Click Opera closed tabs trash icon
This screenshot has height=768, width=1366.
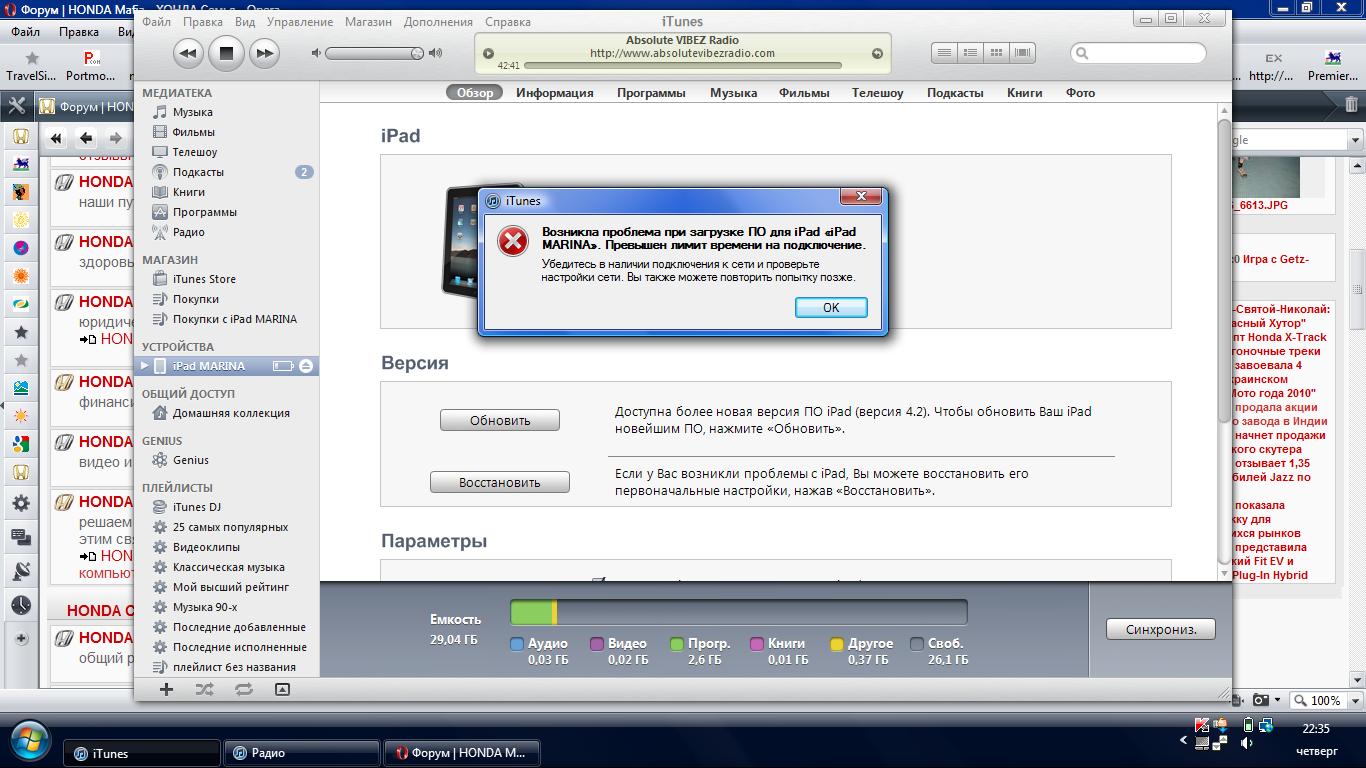pyautogui.click(x=1351, y=105)
